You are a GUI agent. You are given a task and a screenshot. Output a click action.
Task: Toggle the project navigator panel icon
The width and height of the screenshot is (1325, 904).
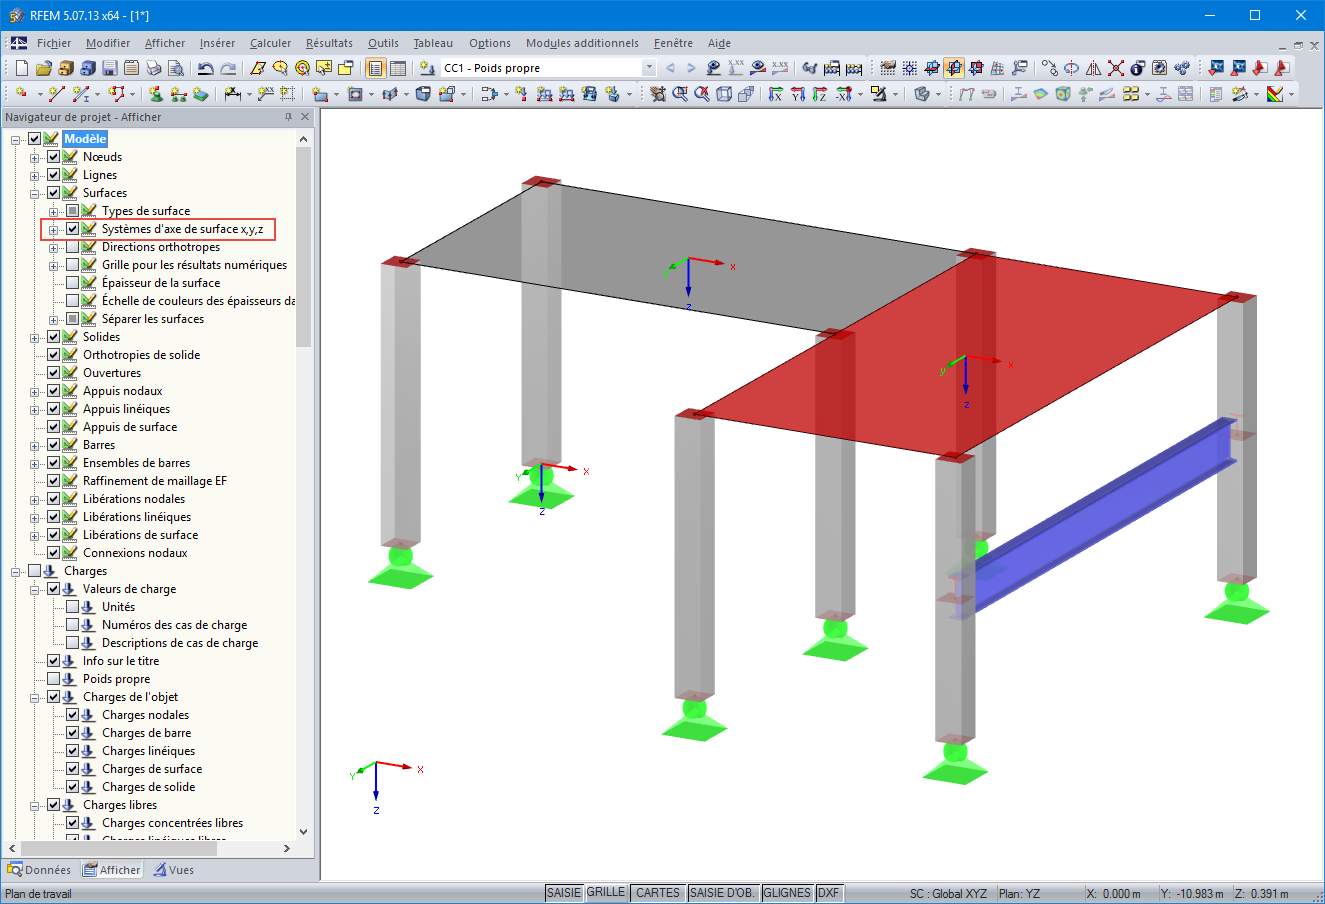point(376,68)
